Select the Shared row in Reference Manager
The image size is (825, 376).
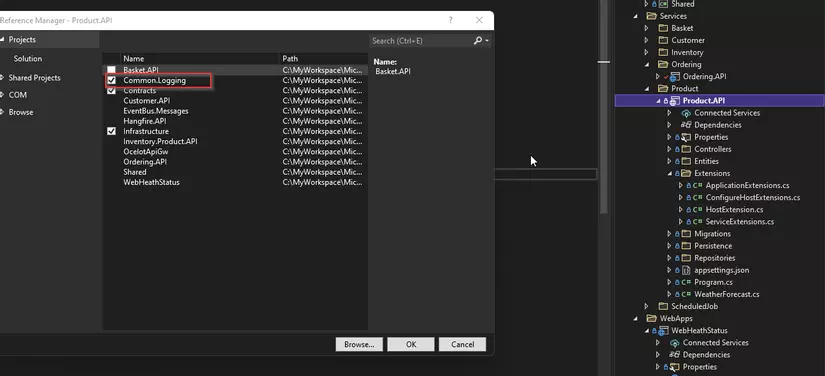[x=235, y=172]
